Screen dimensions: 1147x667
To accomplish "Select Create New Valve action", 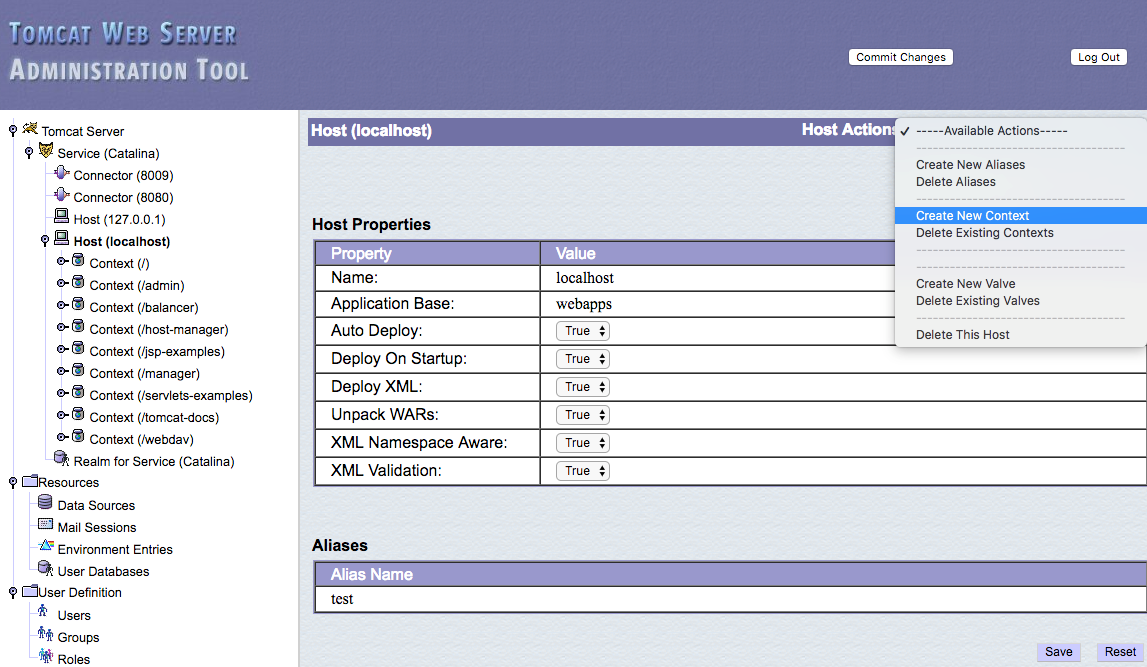I will (x=965, y=284).
